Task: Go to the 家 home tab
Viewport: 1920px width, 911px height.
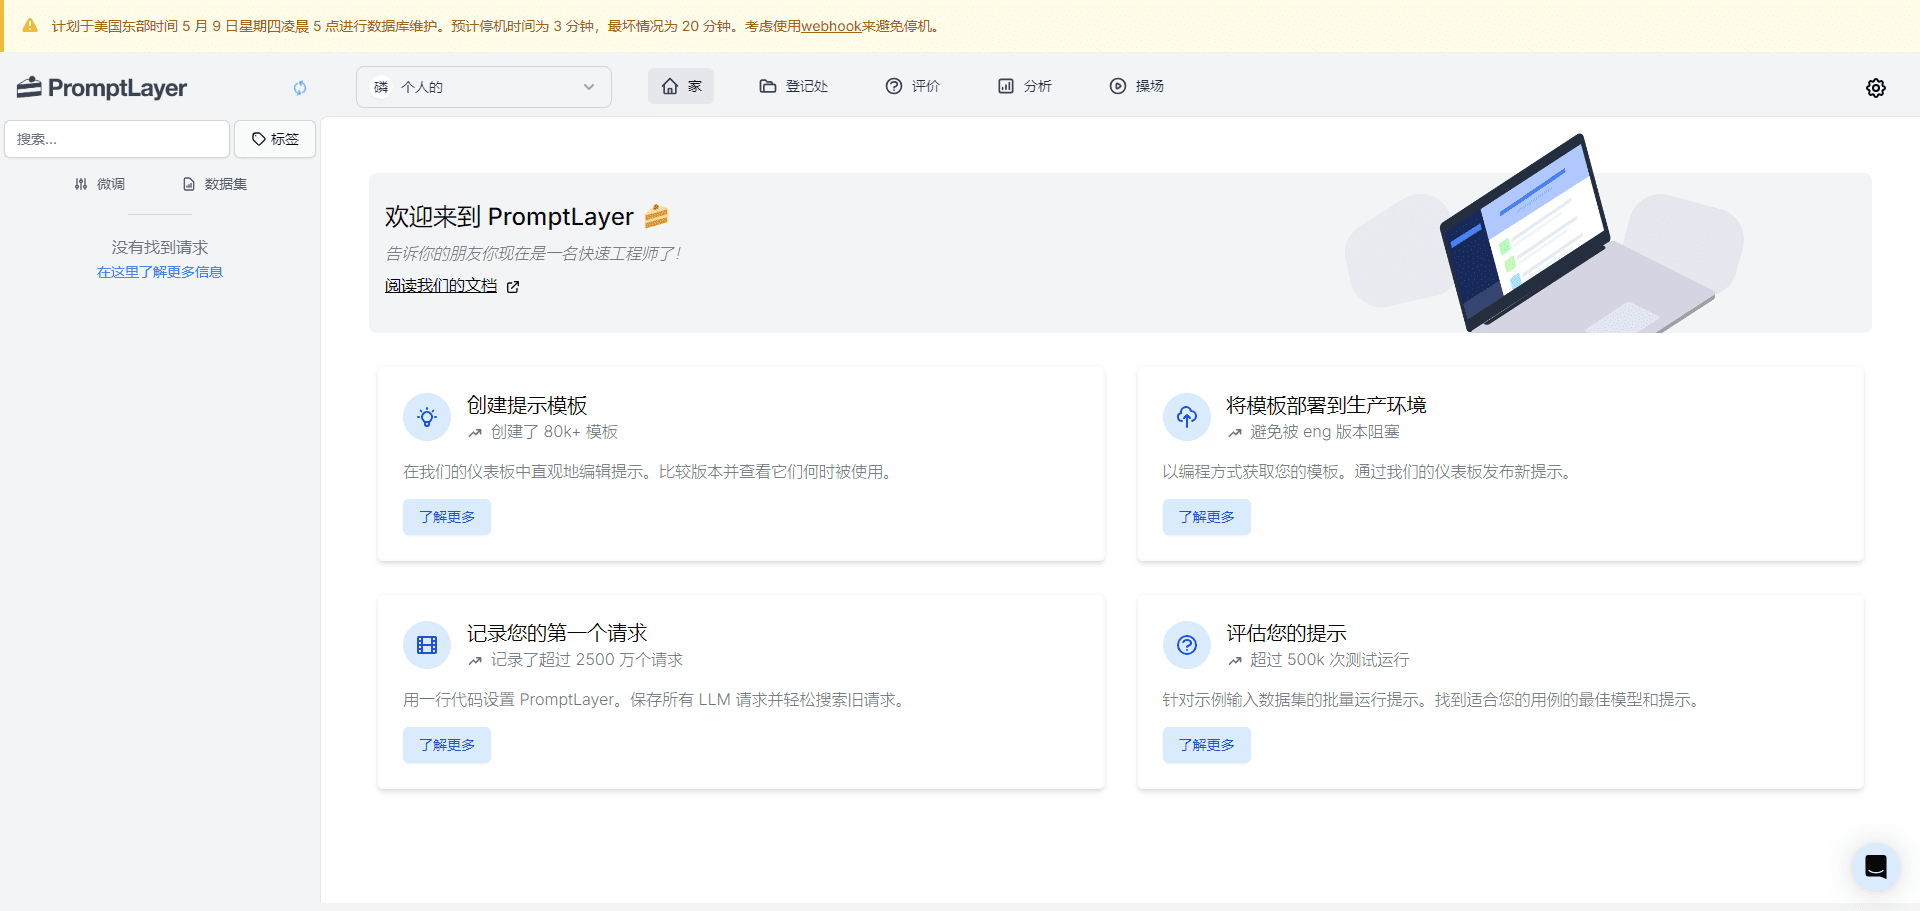Action: tap(681, 86)
